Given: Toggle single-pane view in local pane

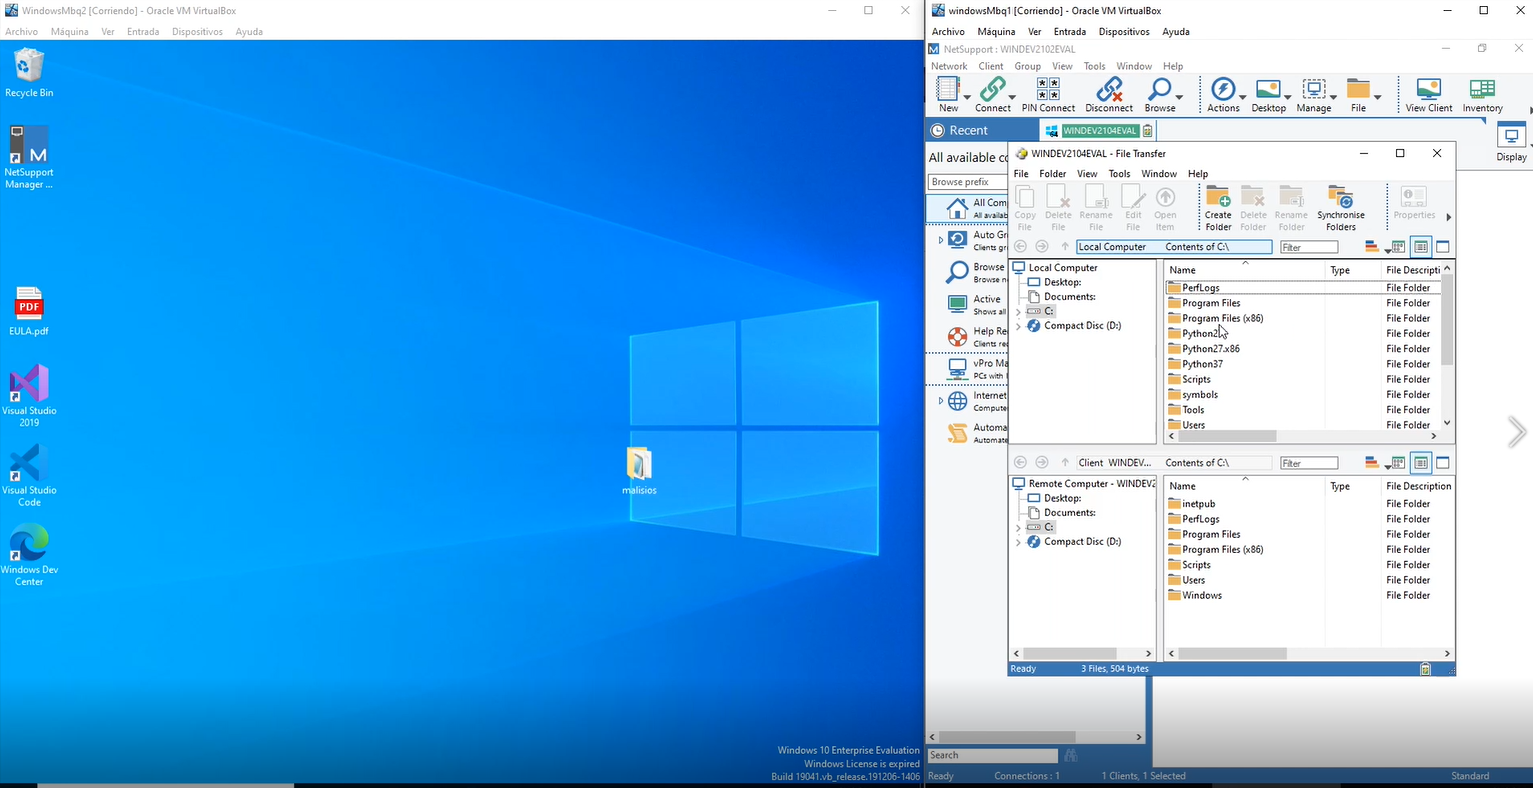Looking at the screenshot, I should [1442, 247].
